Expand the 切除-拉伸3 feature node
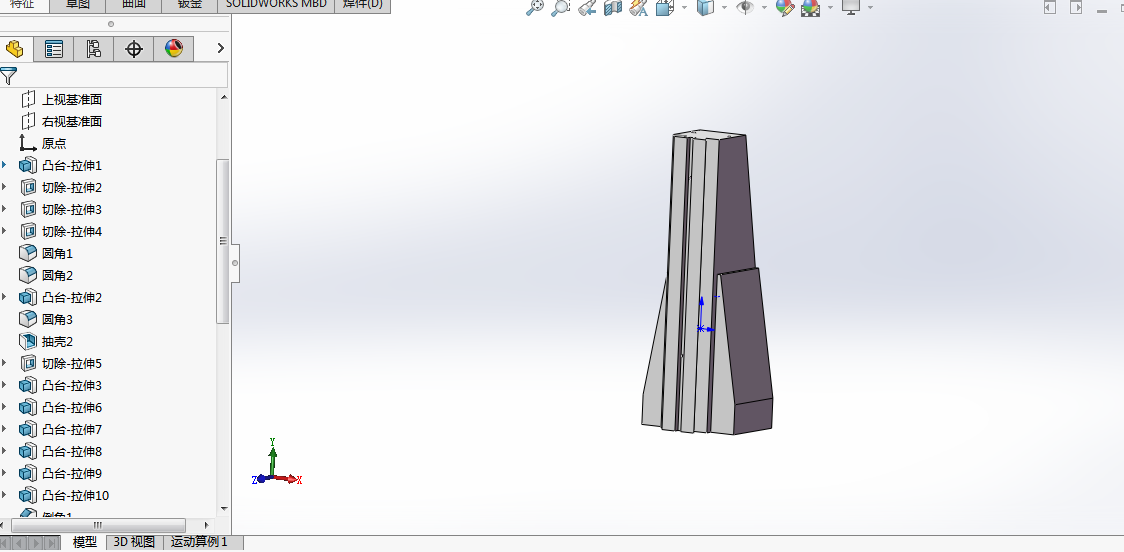 [4, 209]
